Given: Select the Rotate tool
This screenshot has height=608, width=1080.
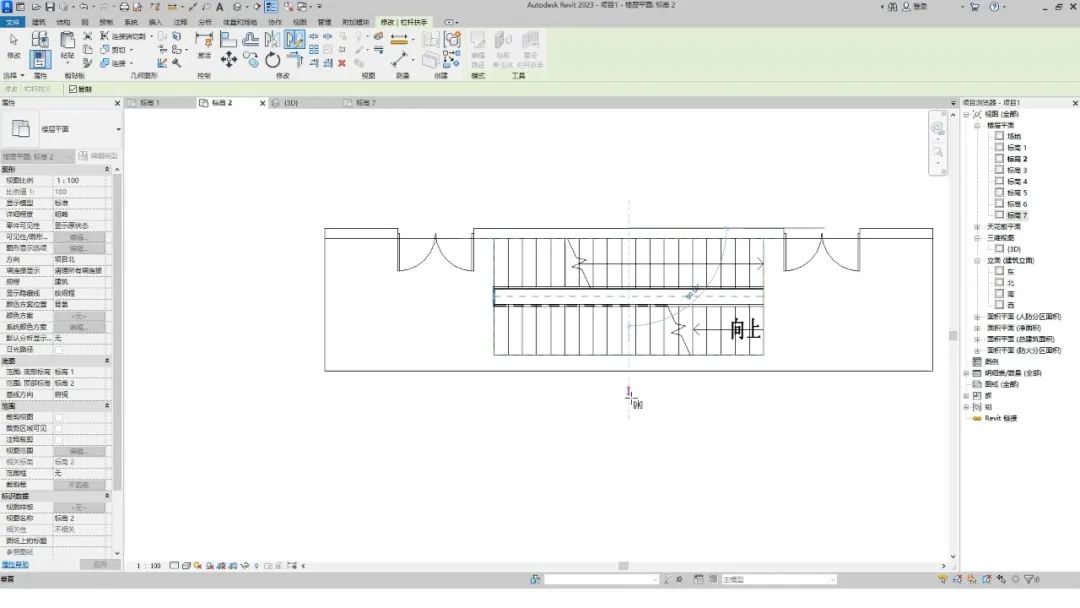Looking at the screenshot, I should point(273,60).
